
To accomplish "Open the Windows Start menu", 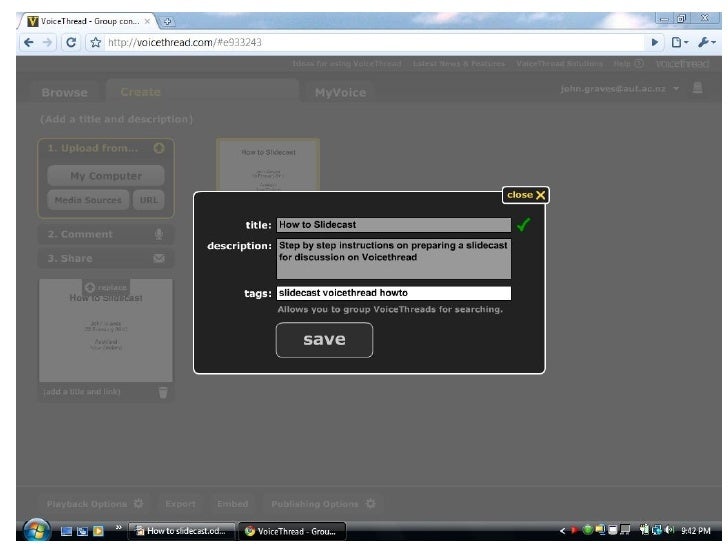I will tap(37, 530).
